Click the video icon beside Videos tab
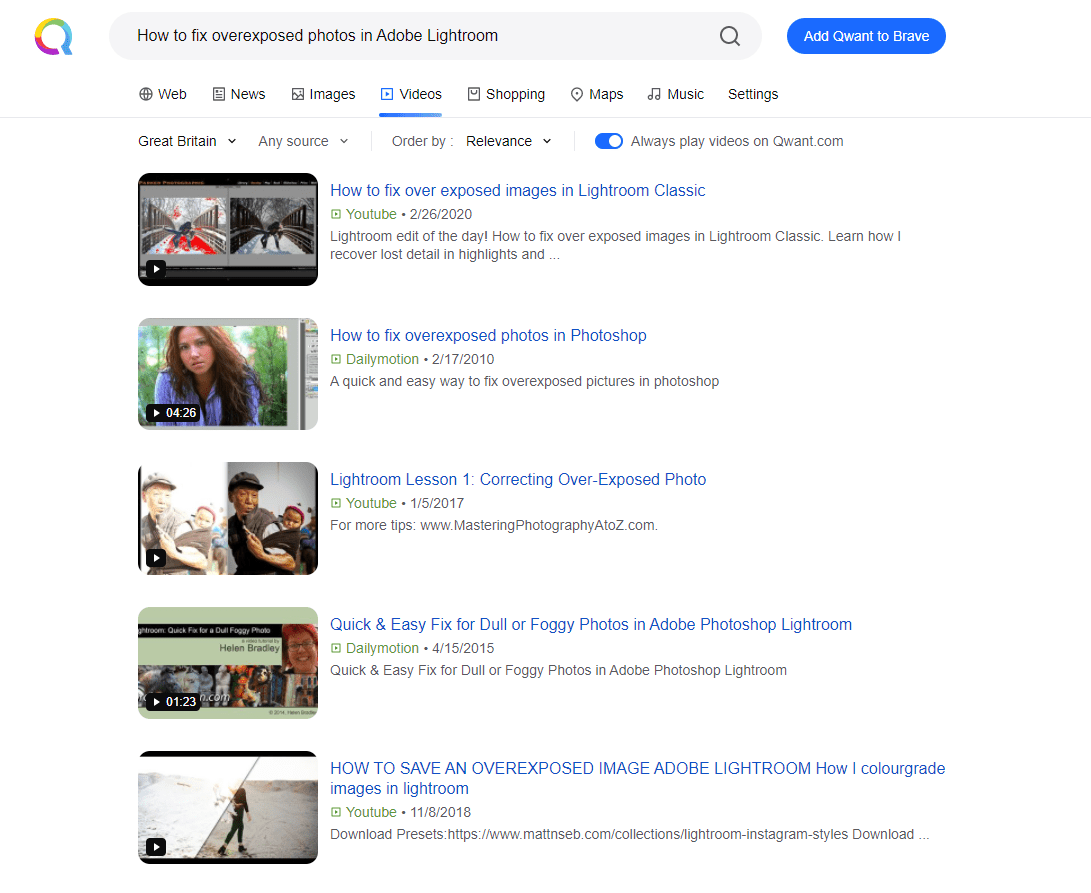This screenshot has height=893, width=1091. (x=387, y=94)
